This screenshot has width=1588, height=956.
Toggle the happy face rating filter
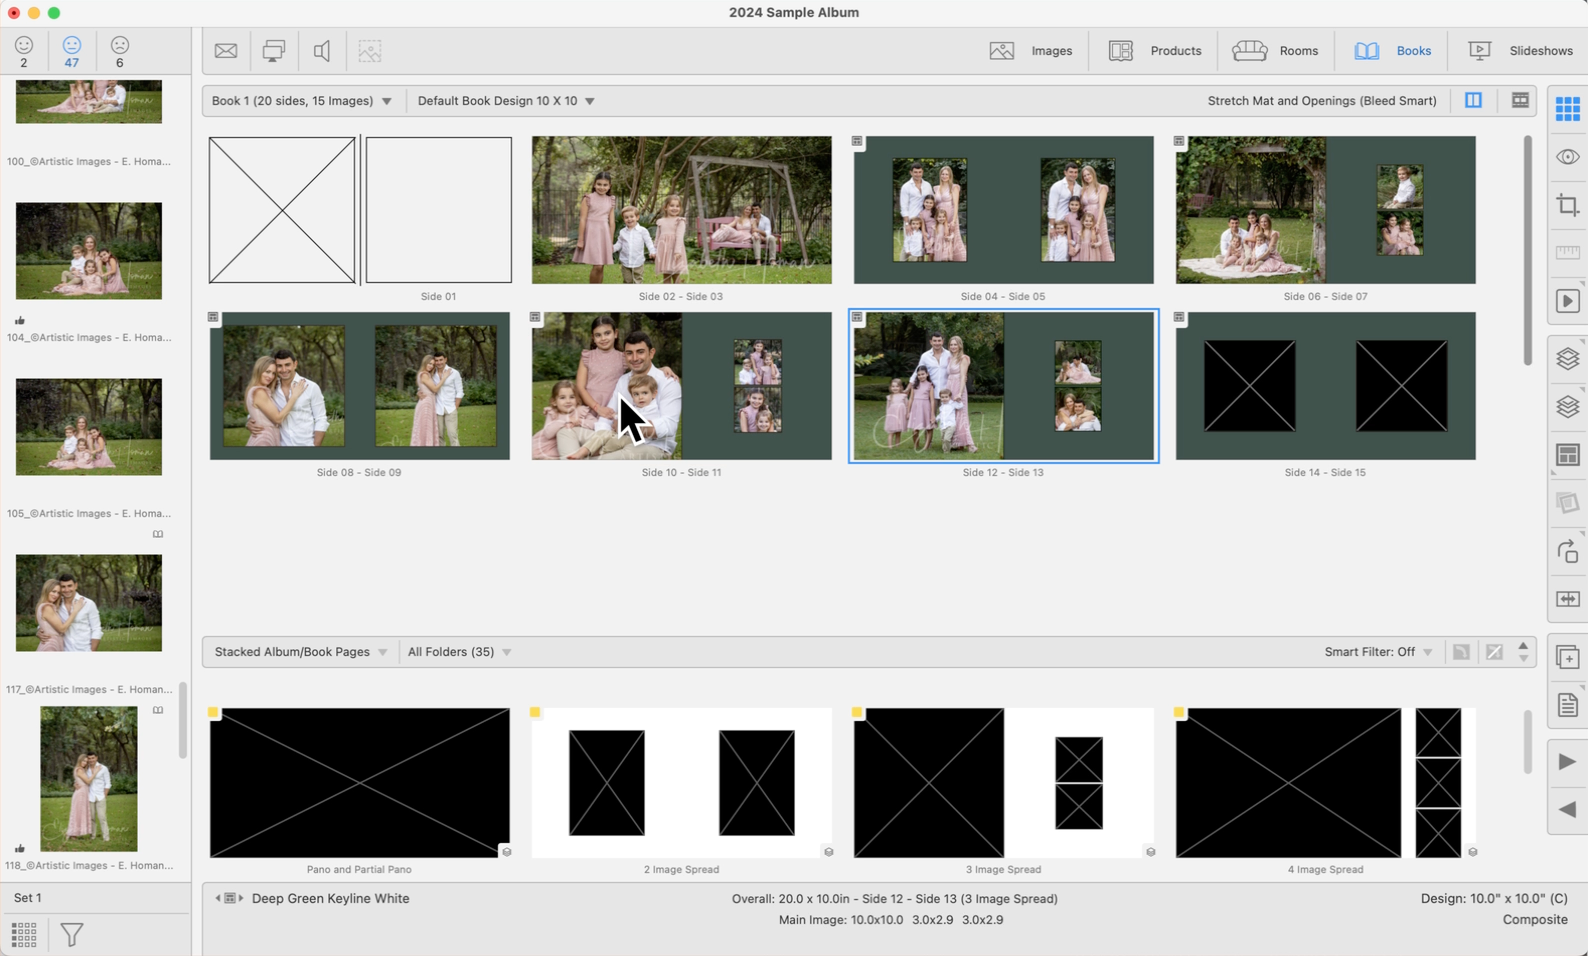coord(24,51)
